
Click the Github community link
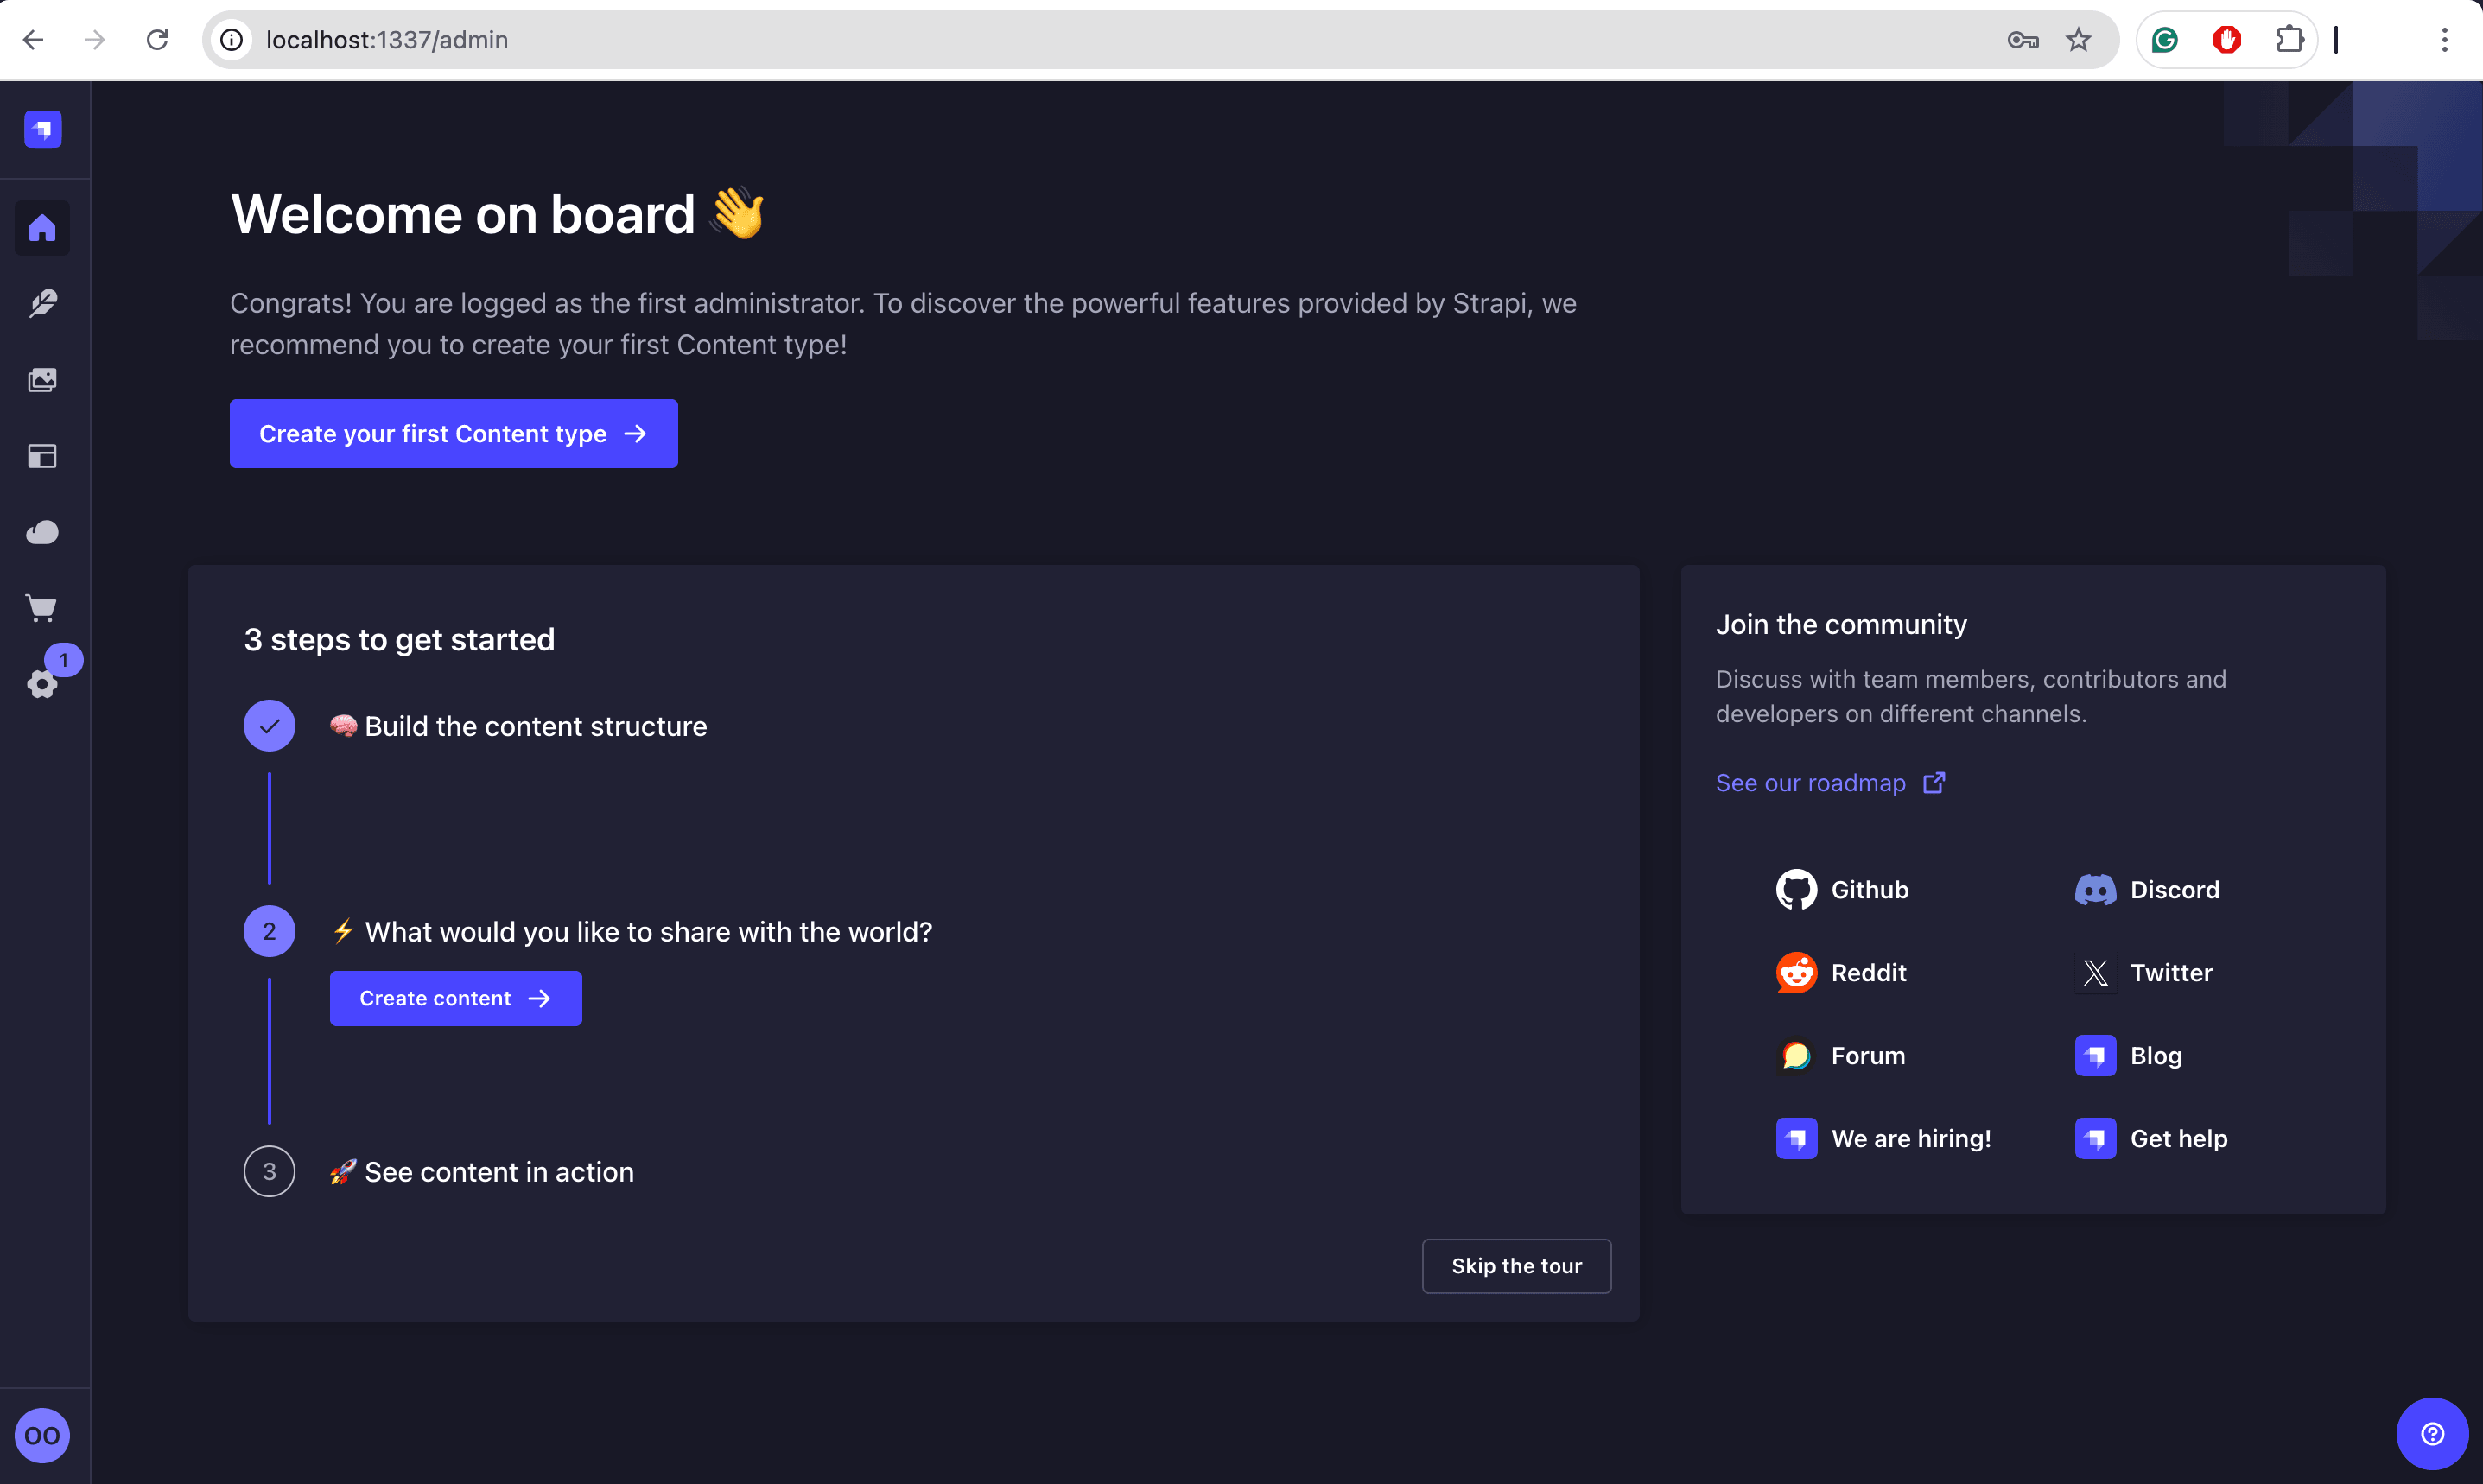(x=1842, y=889)
